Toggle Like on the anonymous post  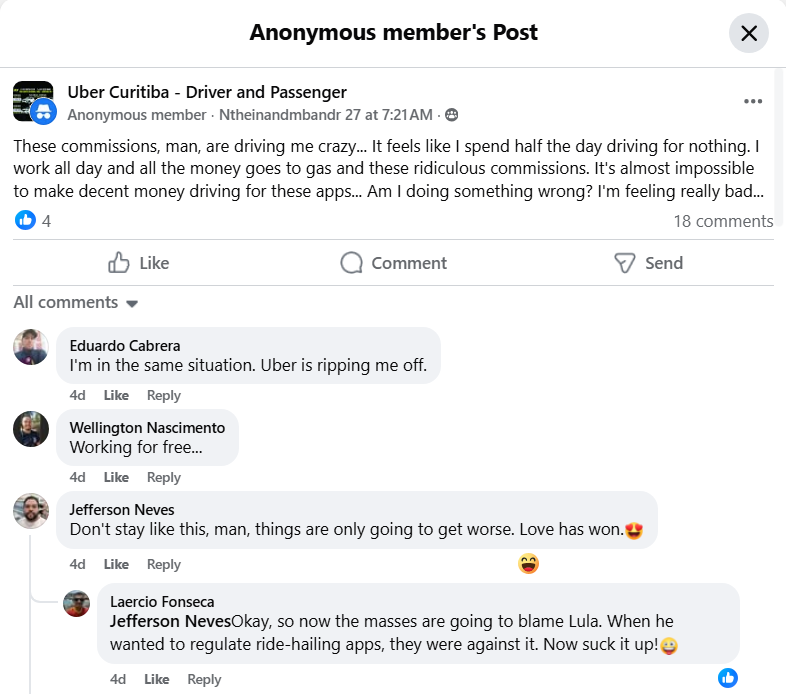pos(138,263)
